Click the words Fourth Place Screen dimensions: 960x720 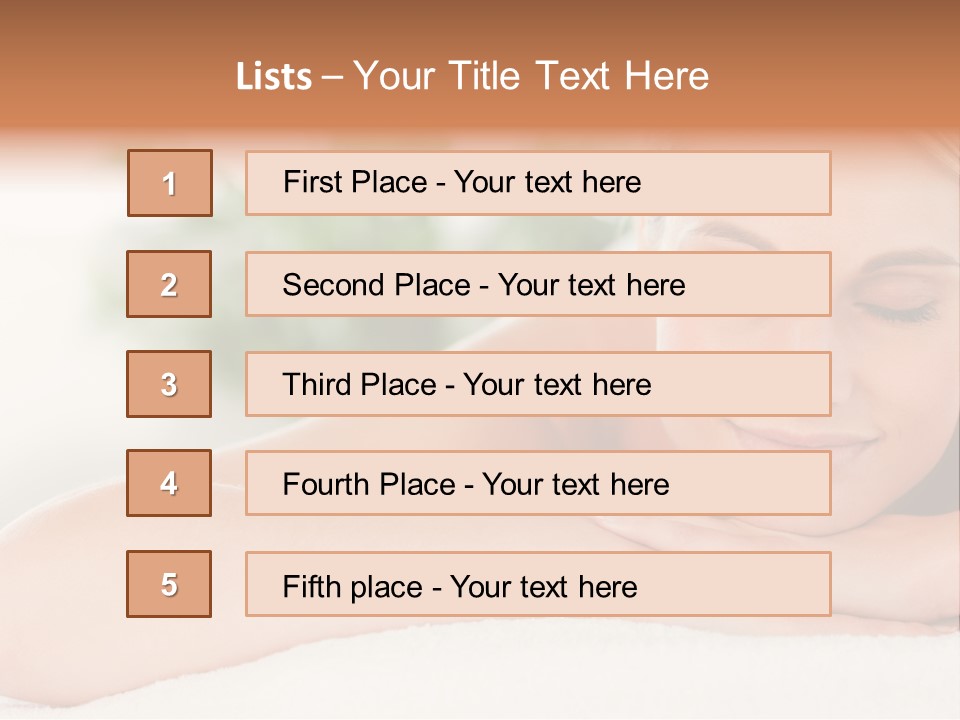(369, 484)
